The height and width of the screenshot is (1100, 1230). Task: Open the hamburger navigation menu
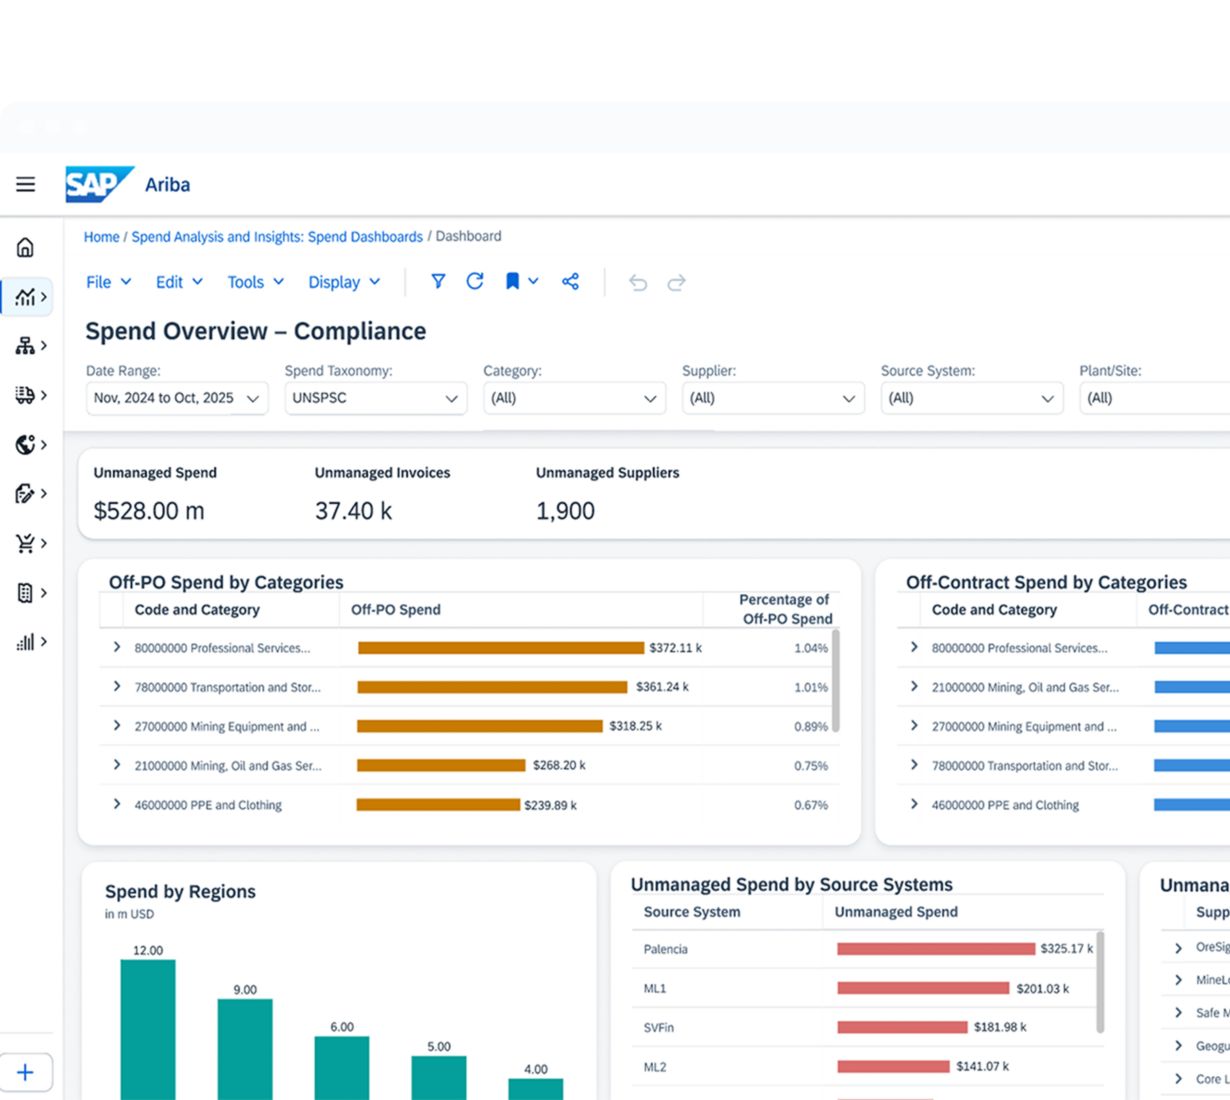pos(26,184)
